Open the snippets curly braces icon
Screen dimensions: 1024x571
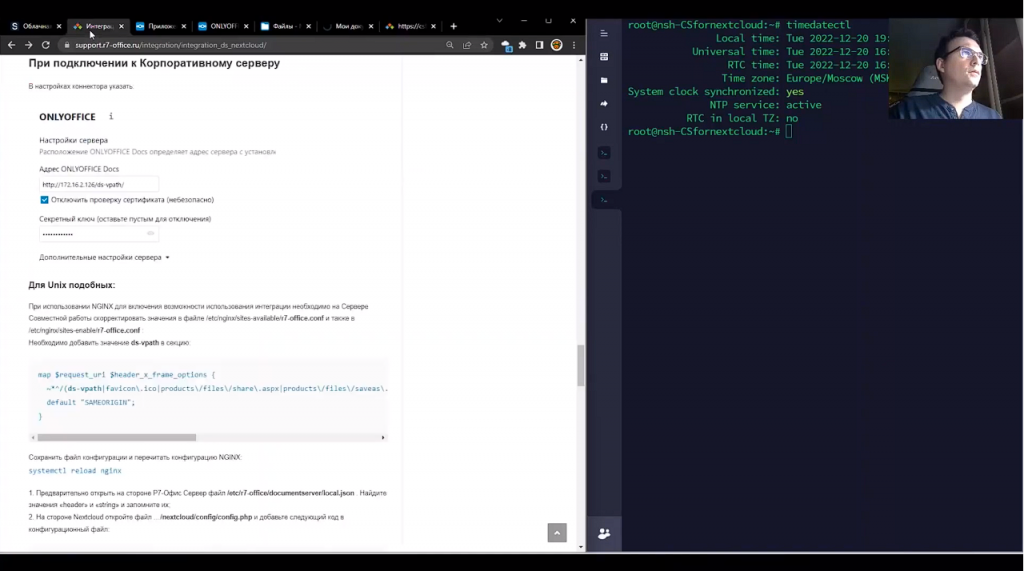pyautogui.click(x=604, y=127)
